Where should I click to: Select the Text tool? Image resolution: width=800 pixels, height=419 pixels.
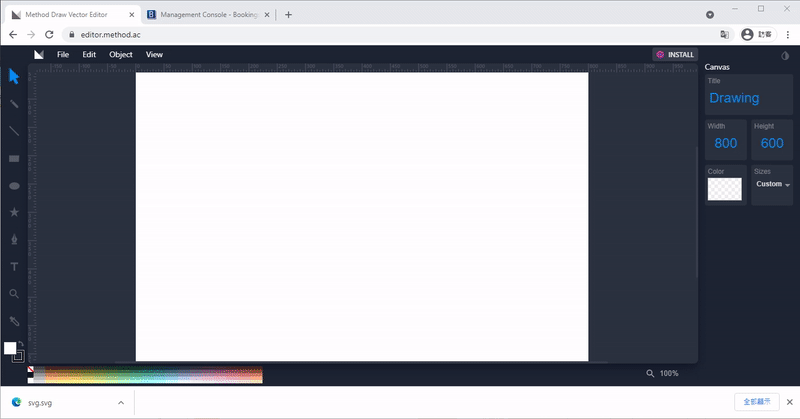click(x=14, y=267)
